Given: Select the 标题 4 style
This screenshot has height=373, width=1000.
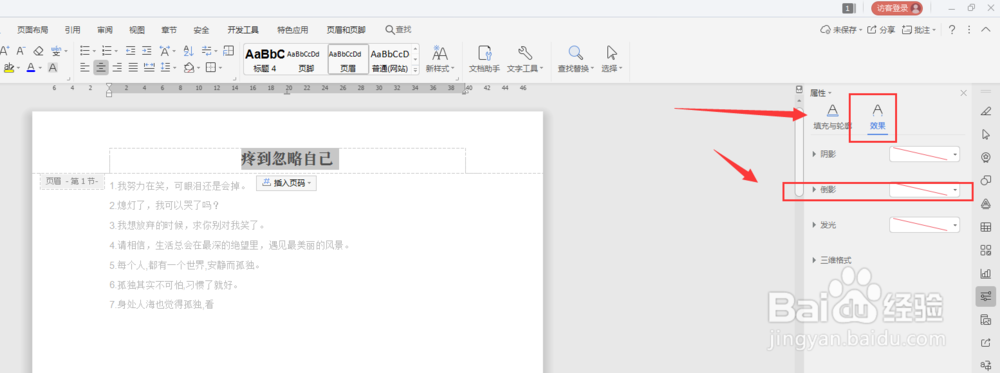Looking at the screenshot, I should [265, 59].
